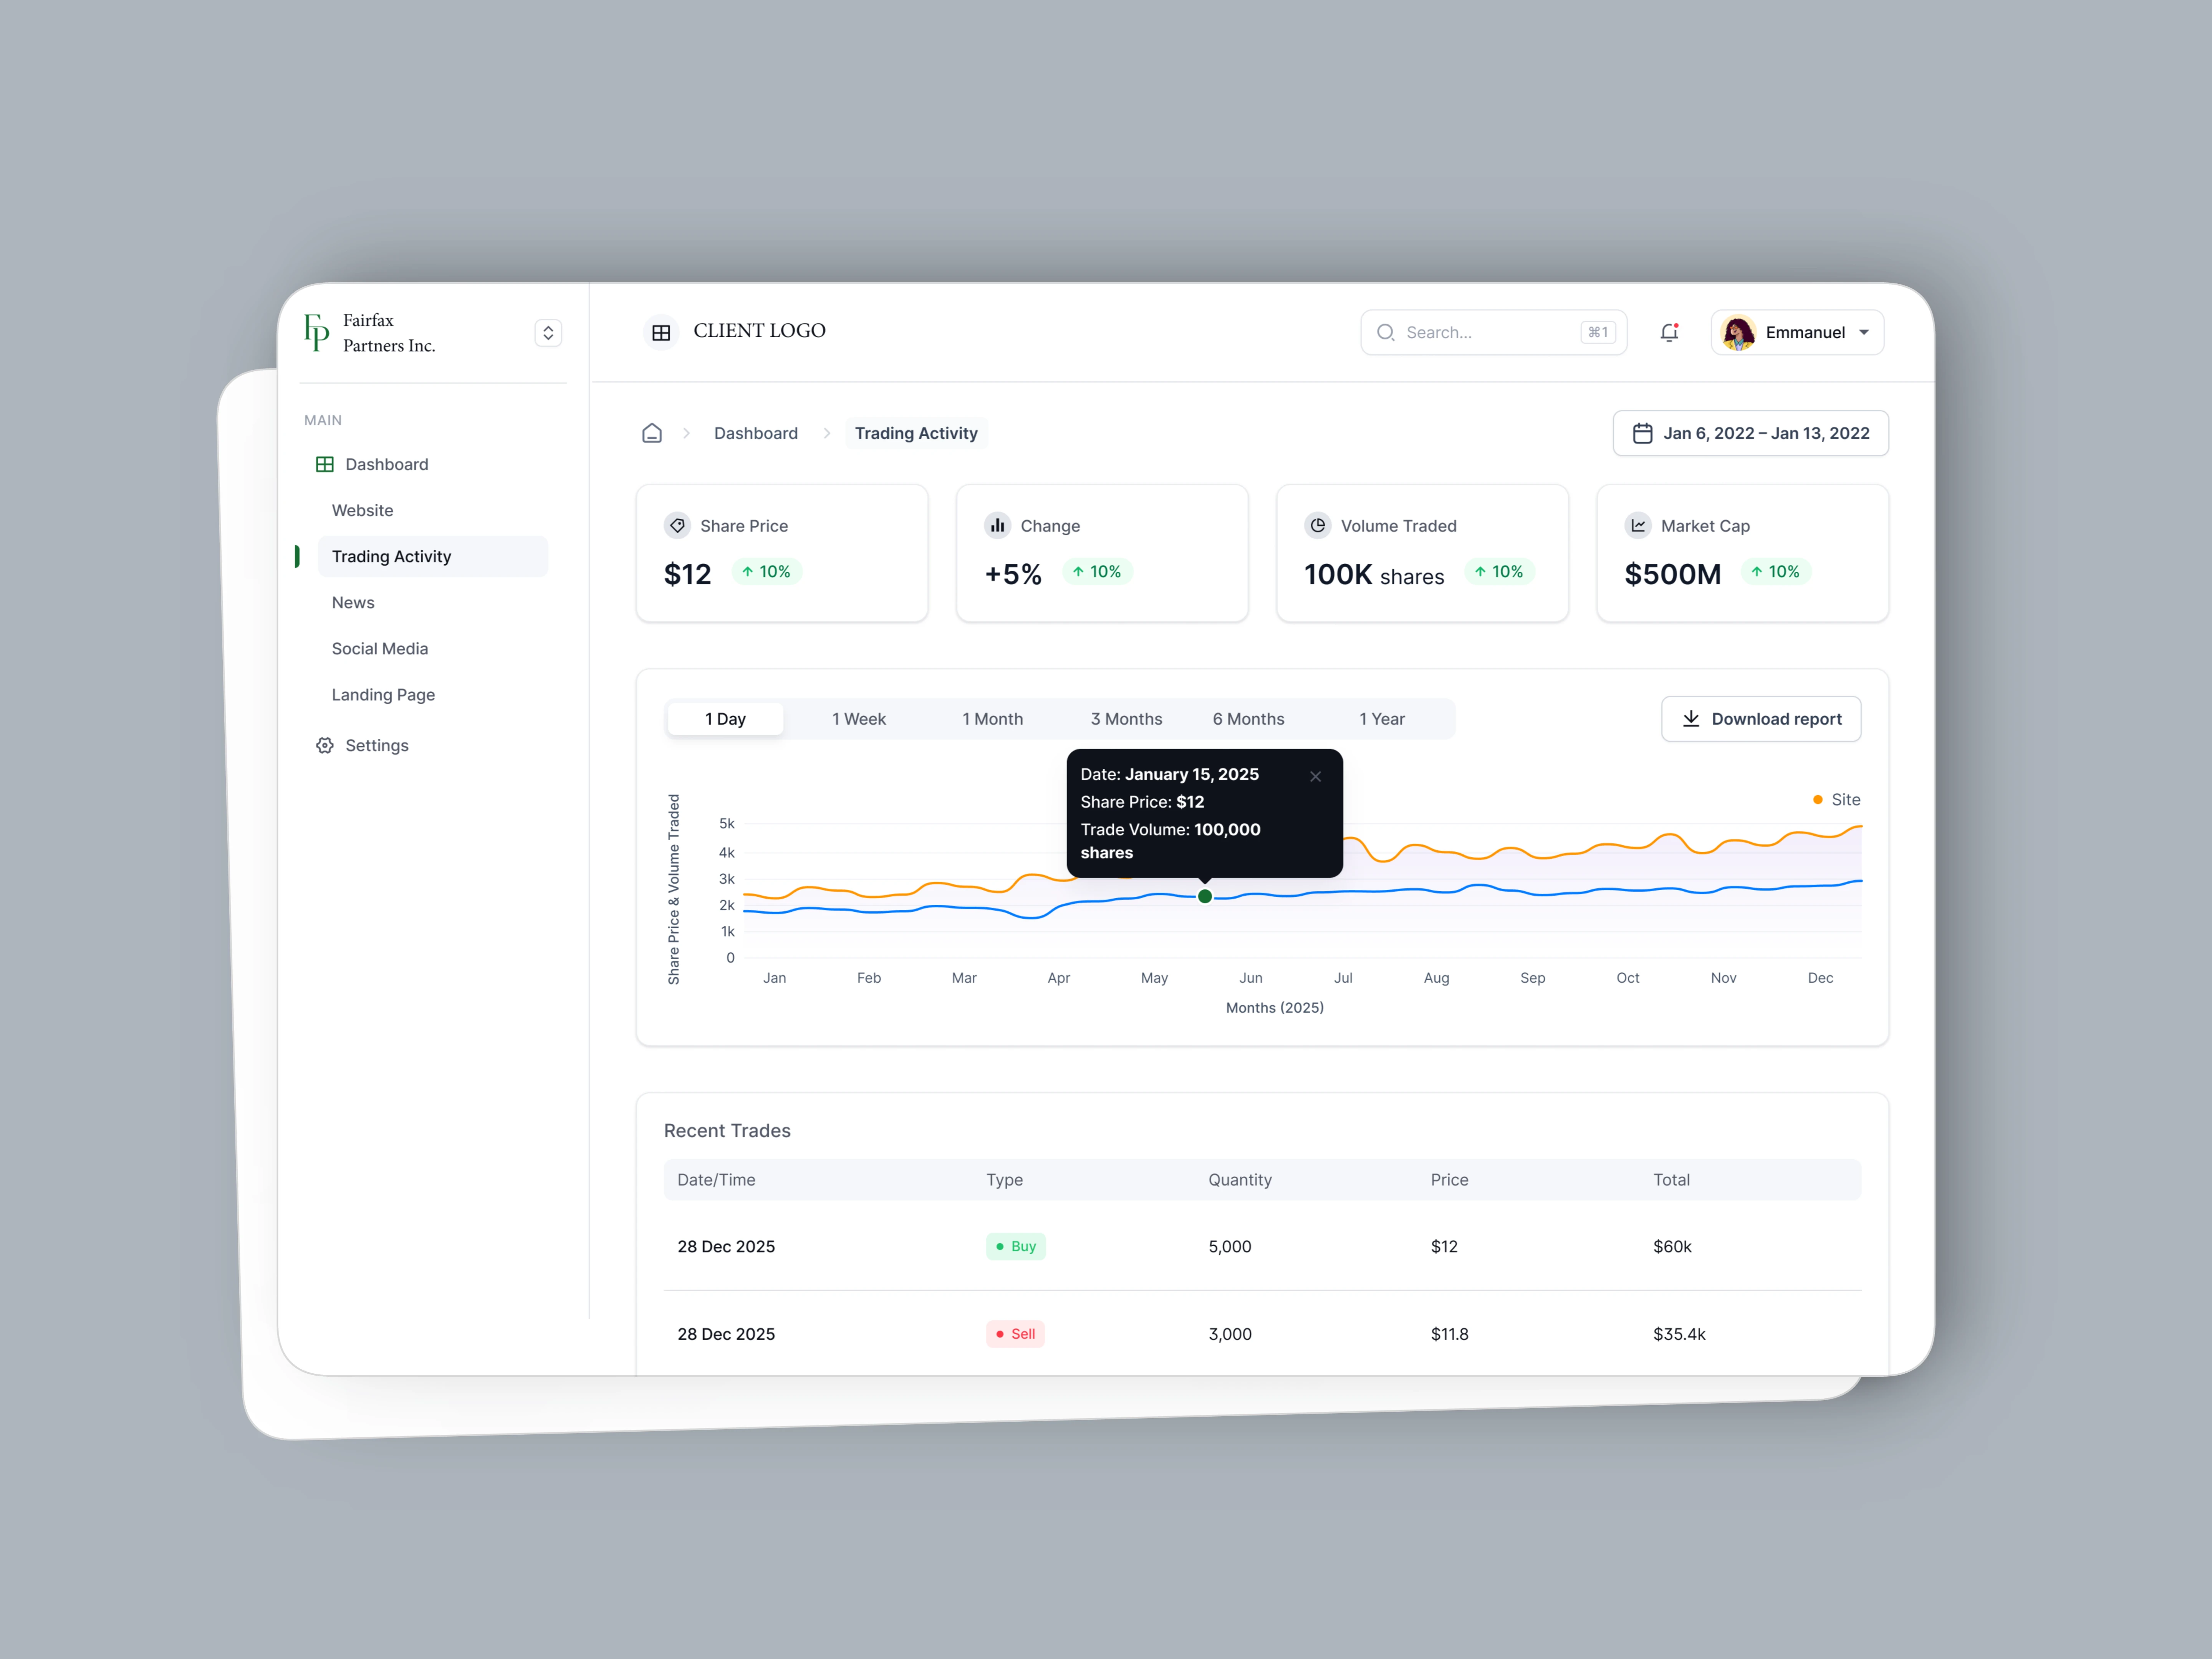Expand the Fairfax Partners workspace switcher
This screenshot has height=1659, width=2212.
548,332
